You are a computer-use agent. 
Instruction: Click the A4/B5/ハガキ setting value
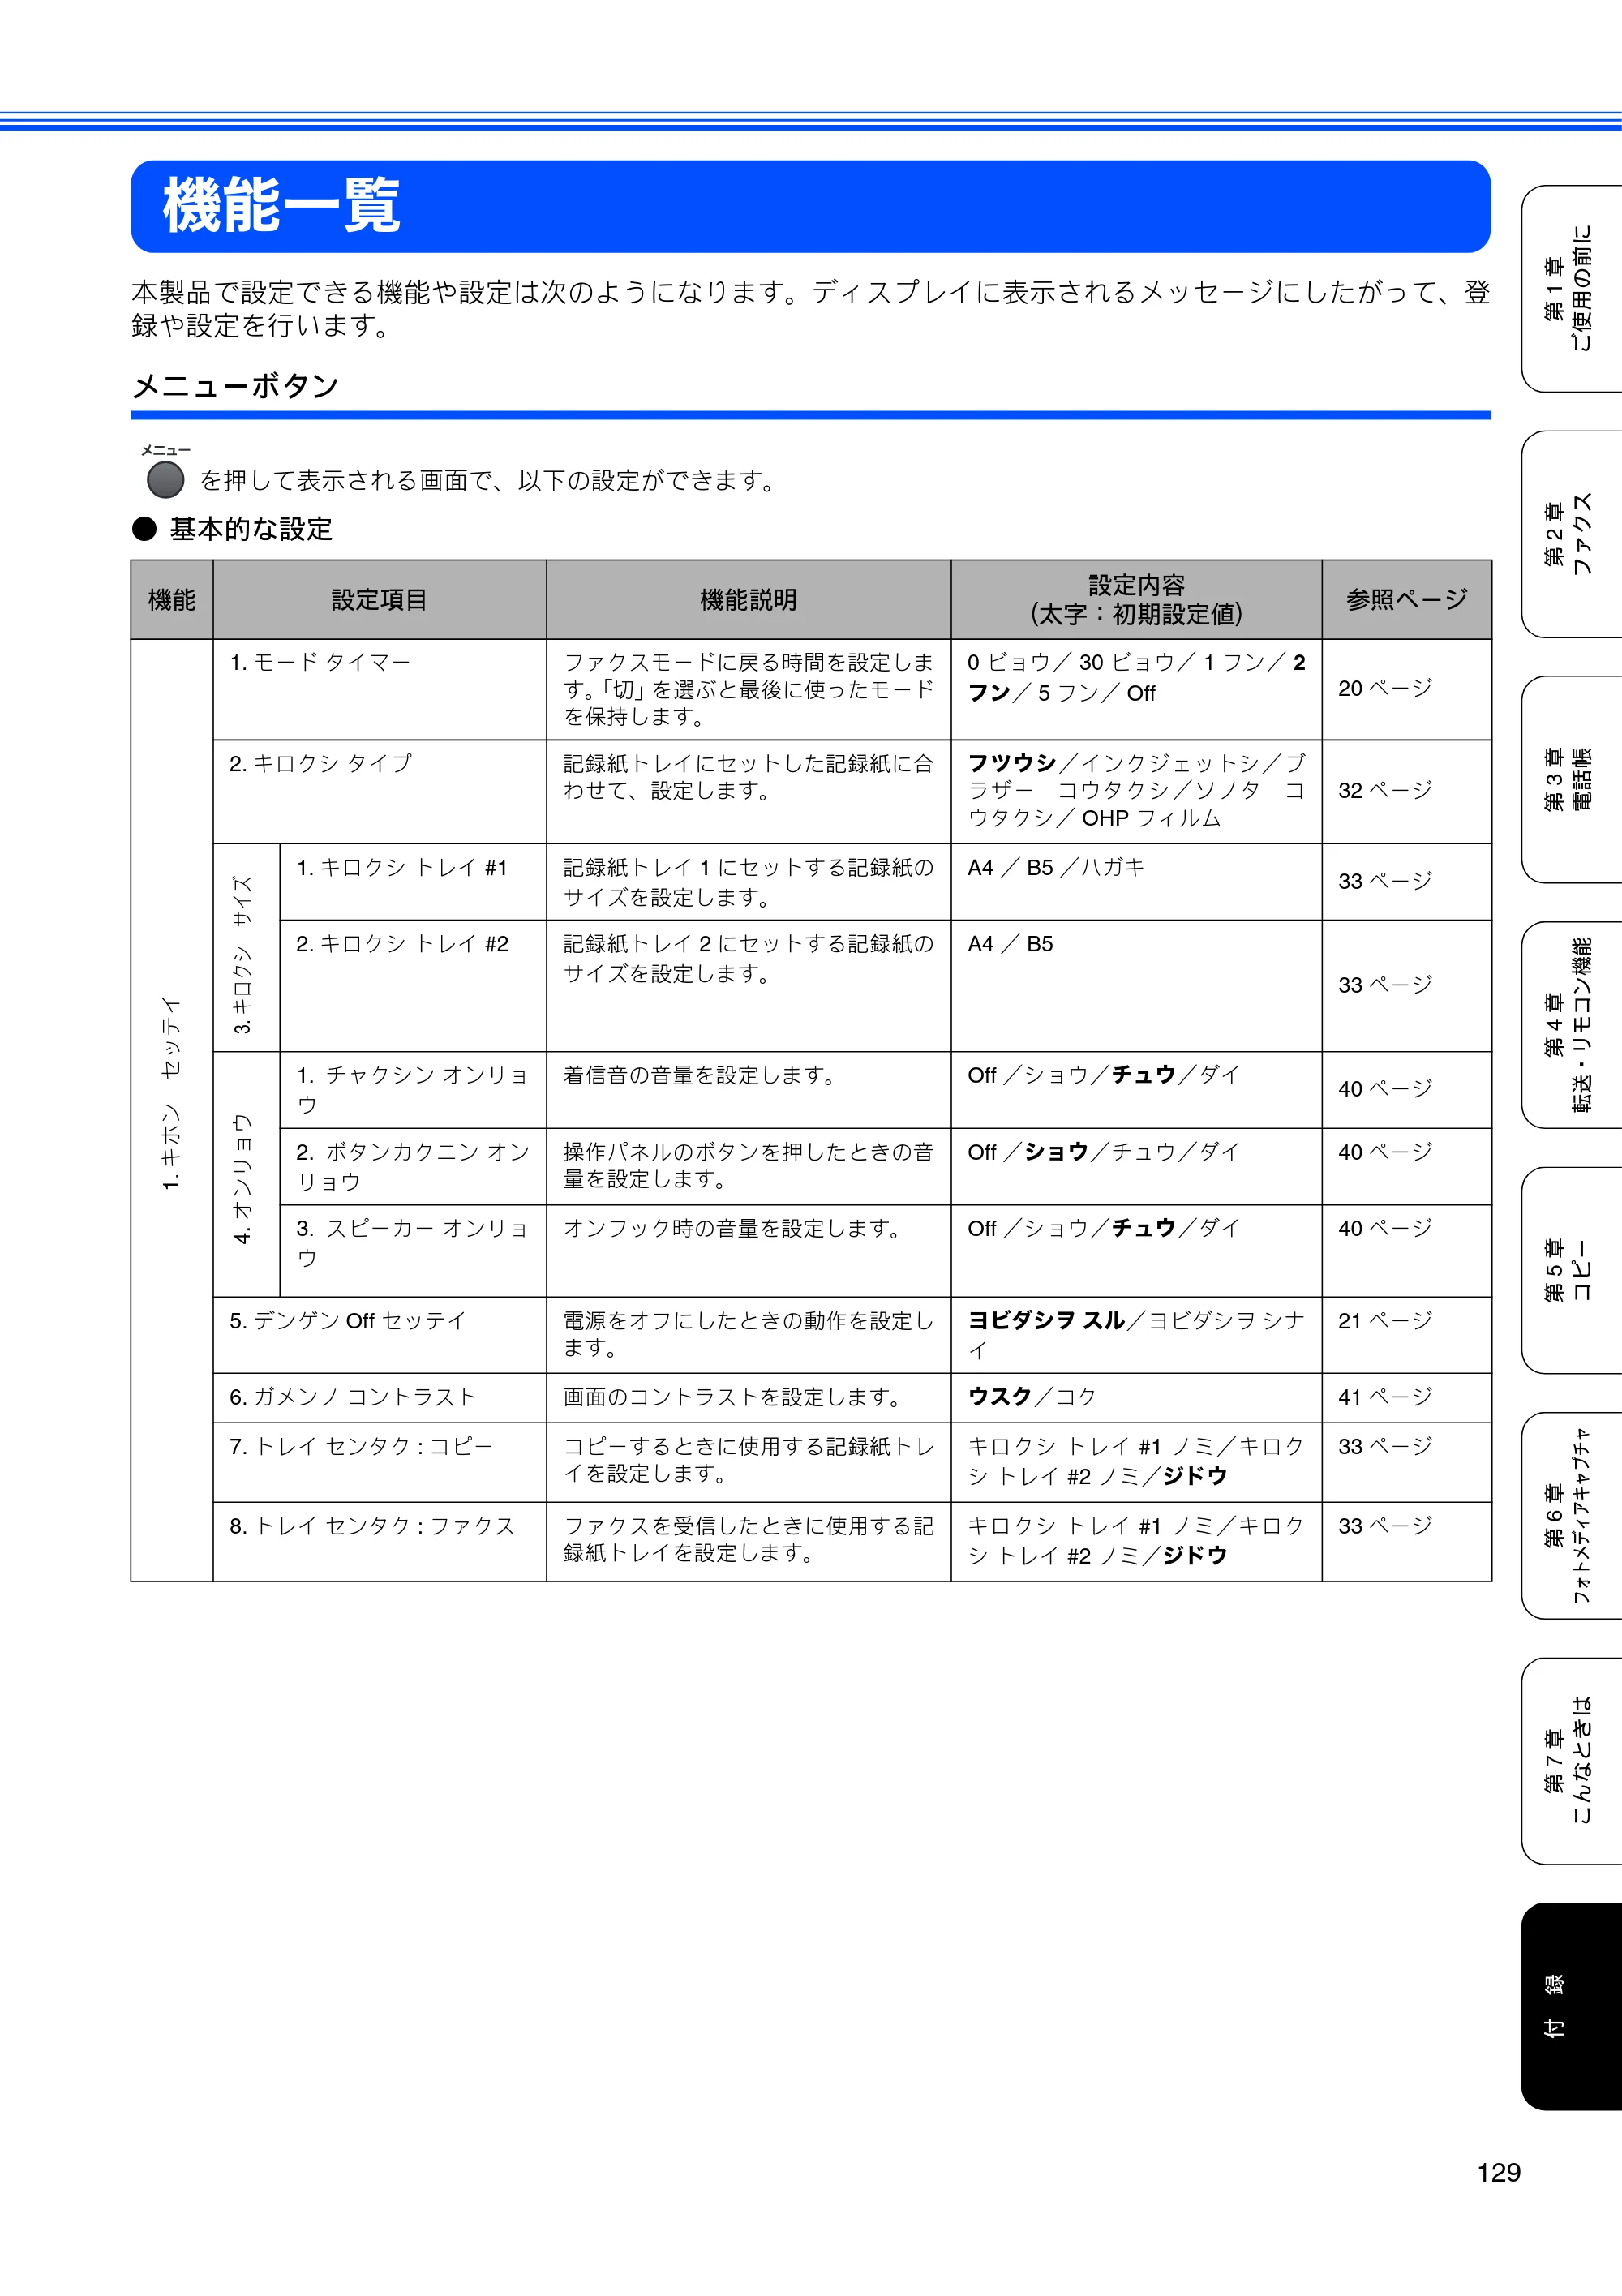click(1055, 868)
